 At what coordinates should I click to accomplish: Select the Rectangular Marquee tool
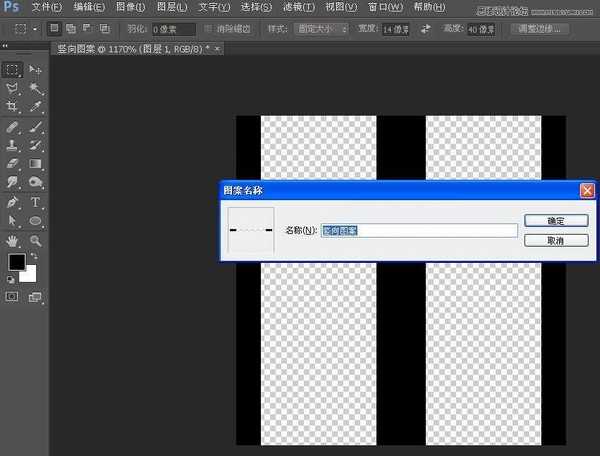[x=13, y=70]
